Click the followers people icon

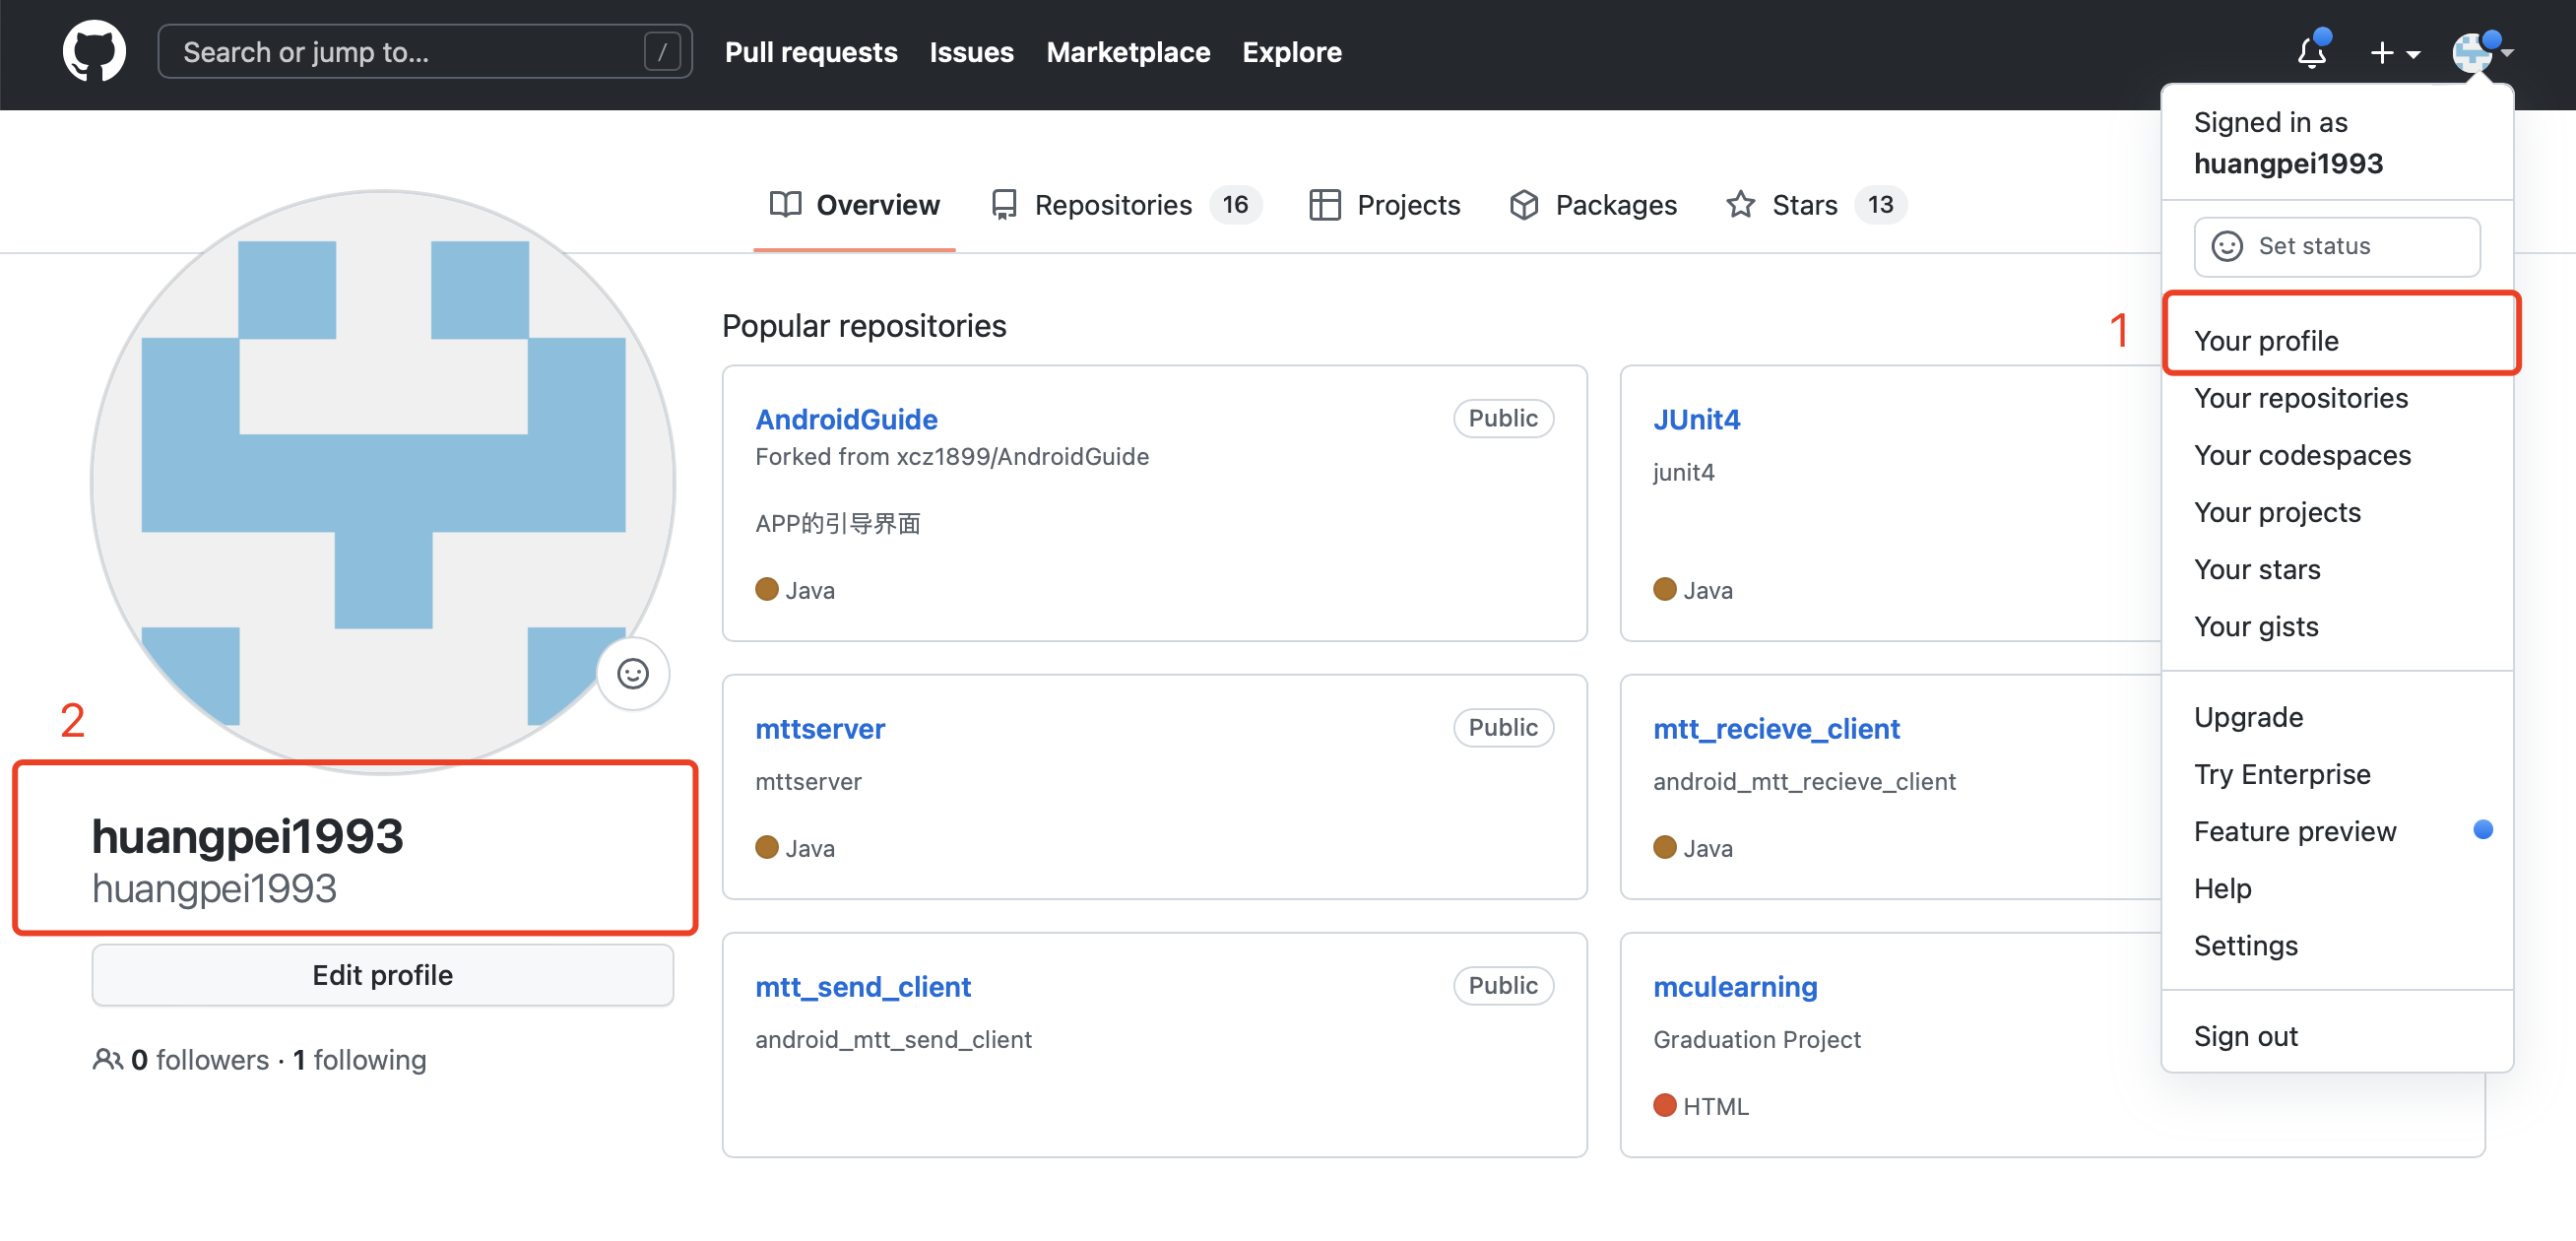pyautogui.click(x=107, y=1059)
